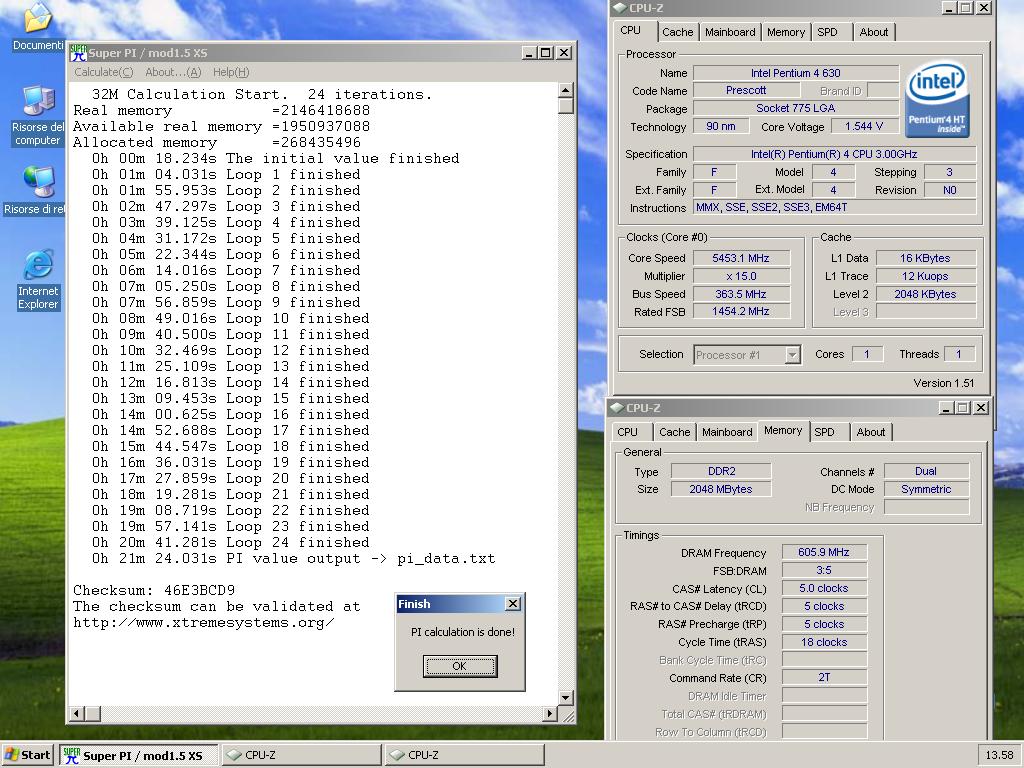The image size is (1024, 768).
Task: Select About tab in lower CPU-Z window
Action: point(871,432)
